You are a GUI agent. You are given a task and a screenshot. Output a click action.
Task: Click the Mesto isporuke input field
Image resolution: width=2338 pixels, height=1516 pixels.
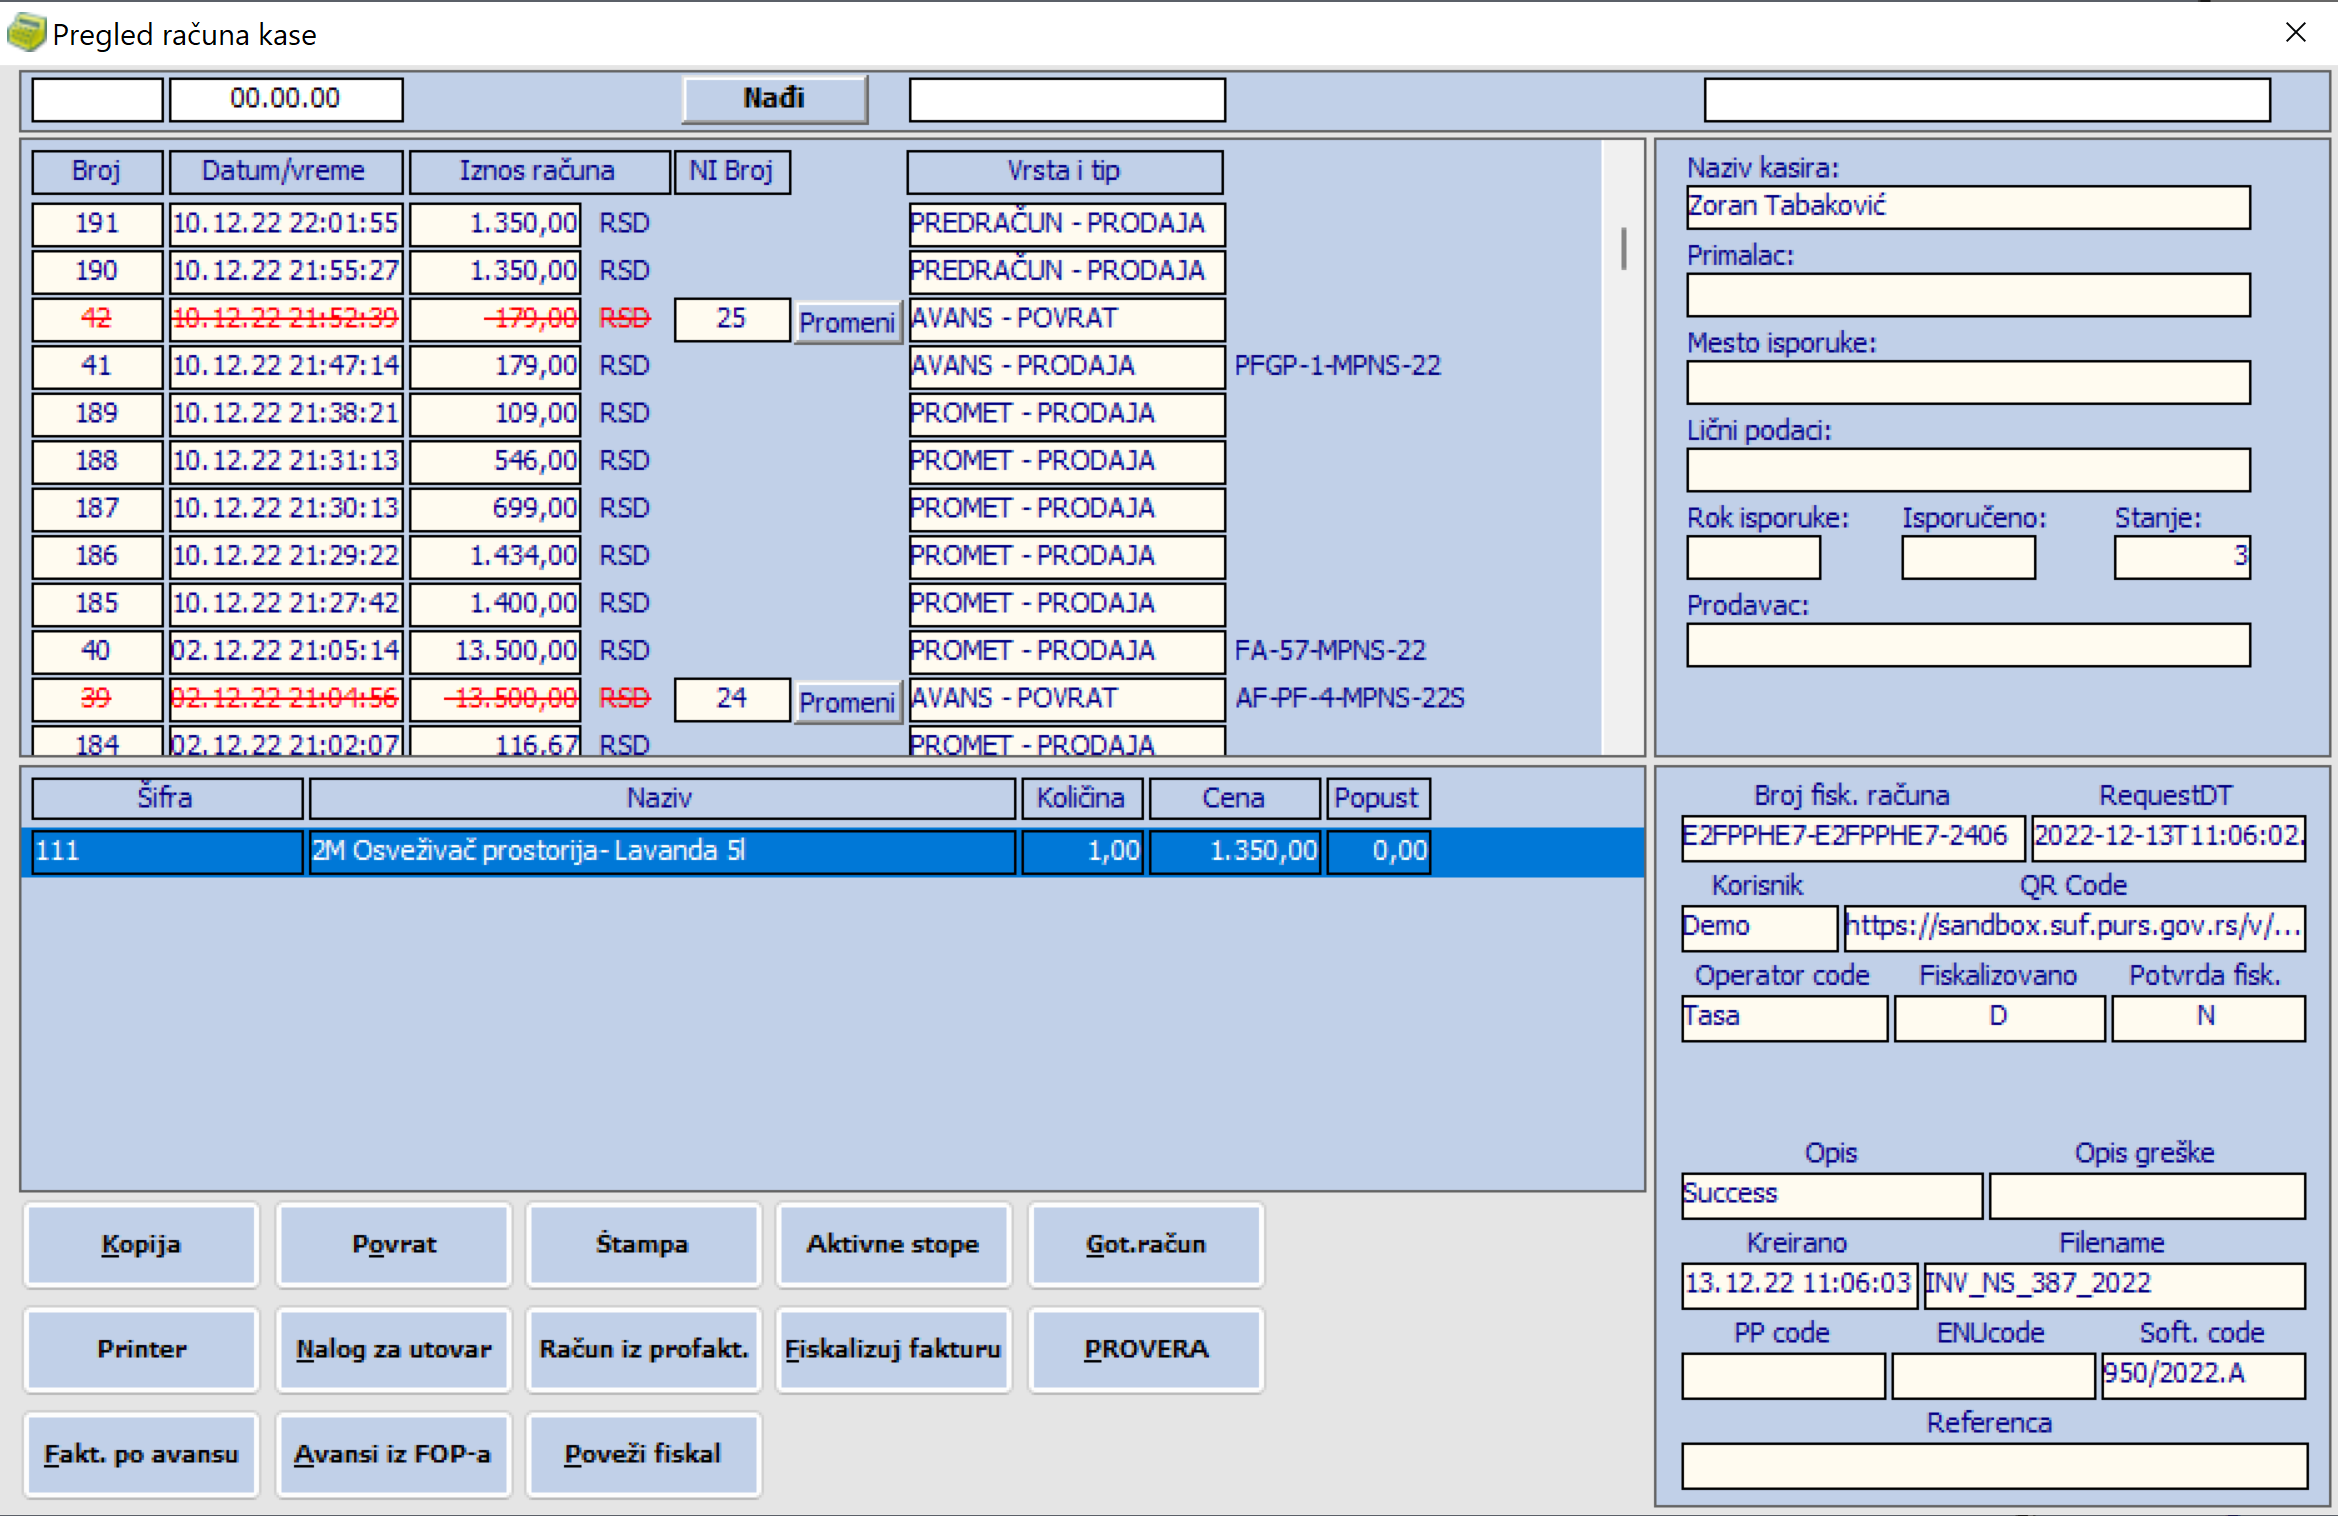(x=1968, y=382)
